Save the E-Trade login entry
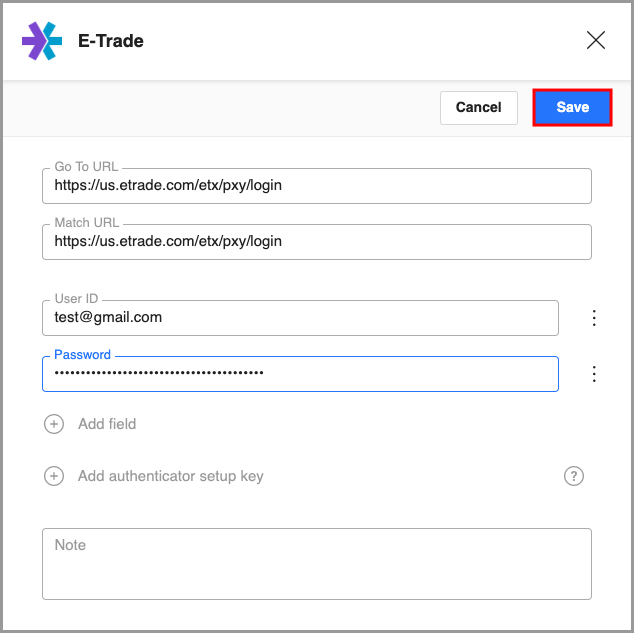The width and height of the screenshot is (634, 633). [x=572, y=108]
